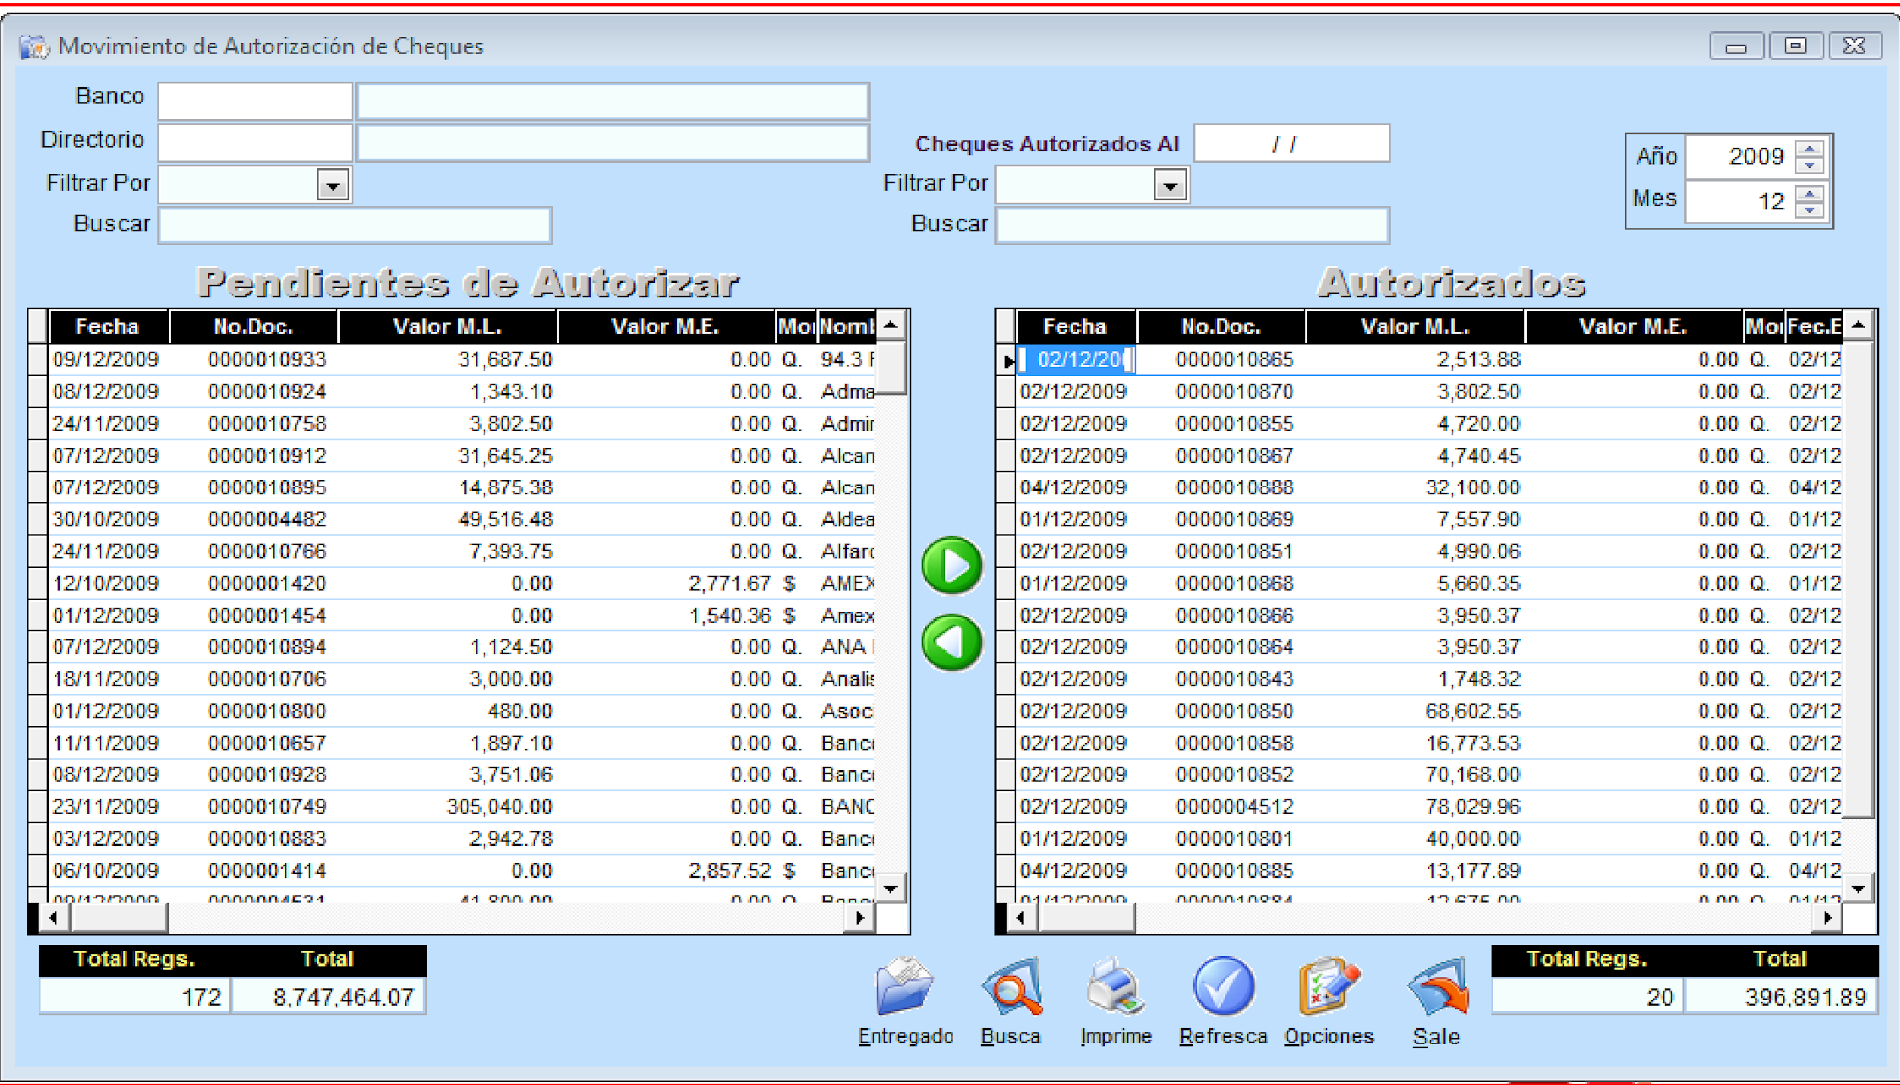The height and width of the screenshot is (1085, 1900).
Task: Decrease the Mes value with down spinner
Action: click(1809, 210)
